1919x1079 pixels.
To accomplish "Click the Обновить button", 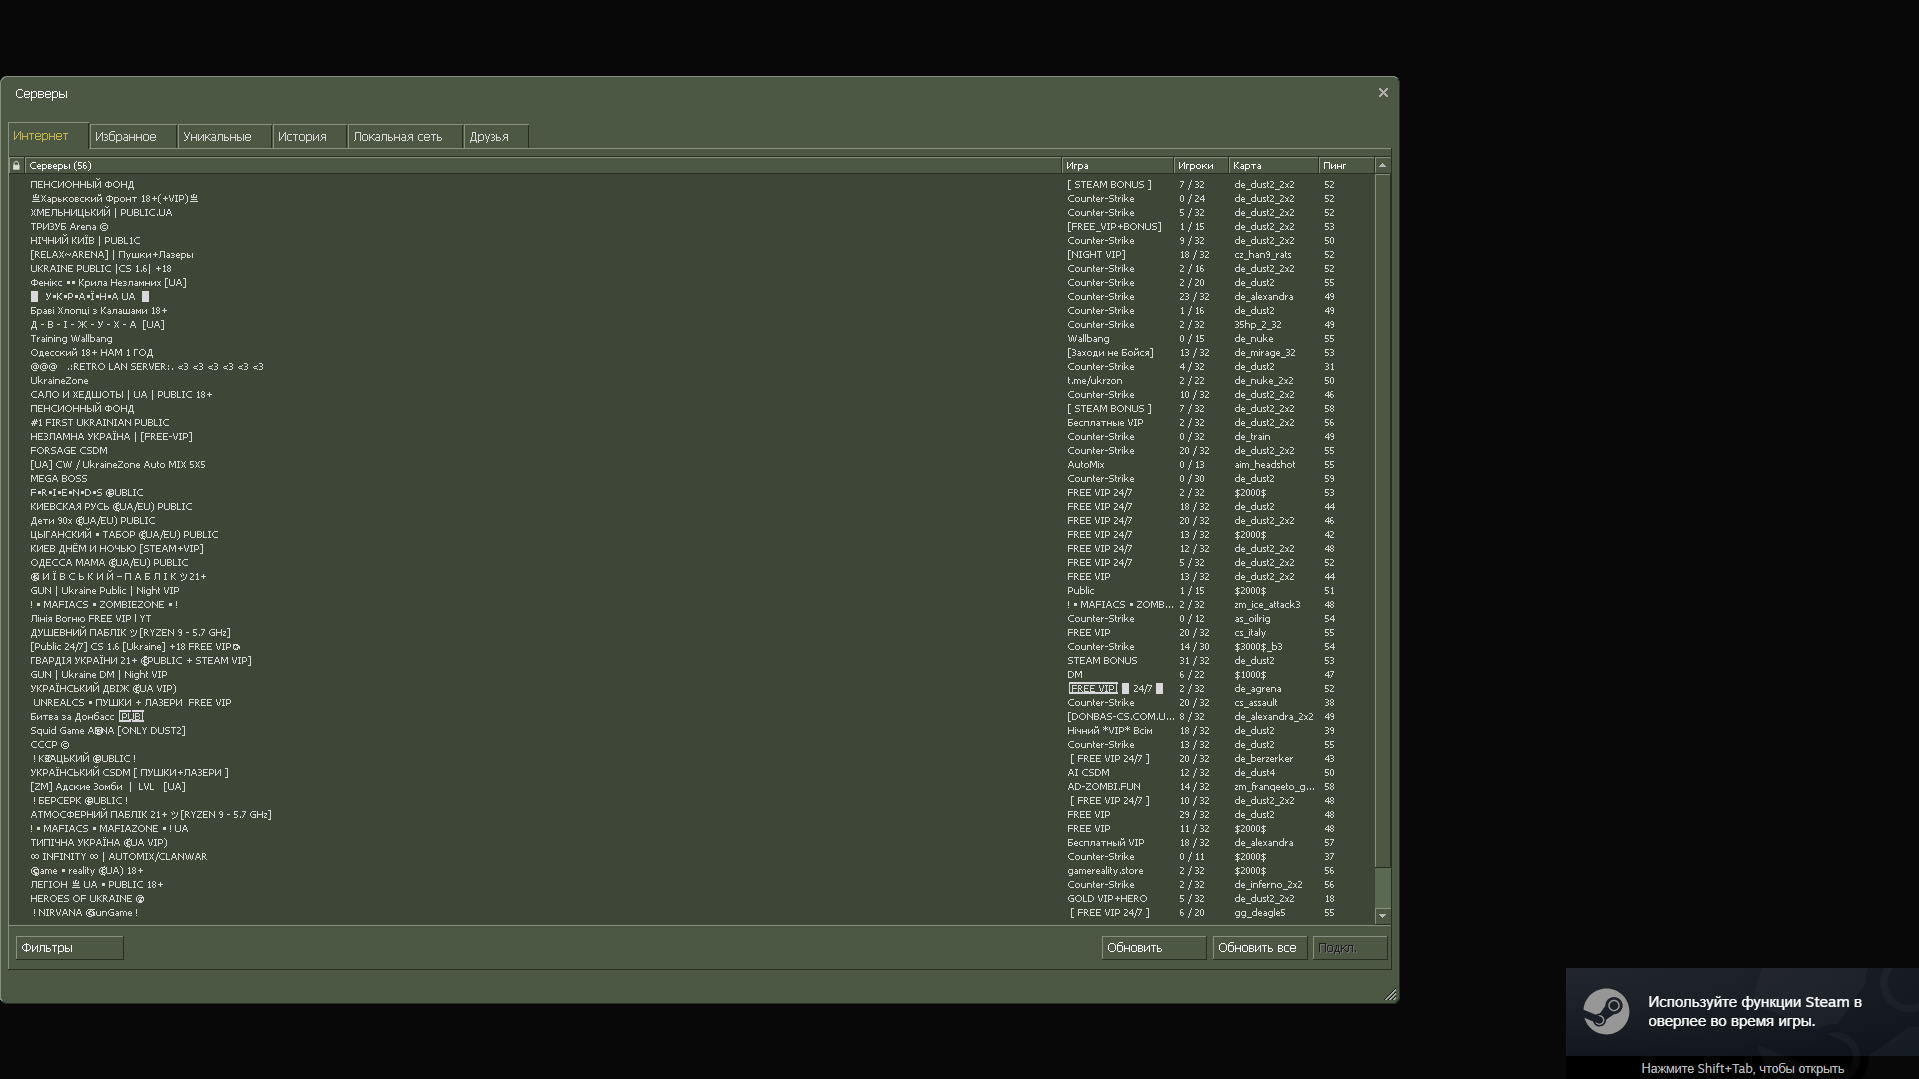I will [1152, 948].
